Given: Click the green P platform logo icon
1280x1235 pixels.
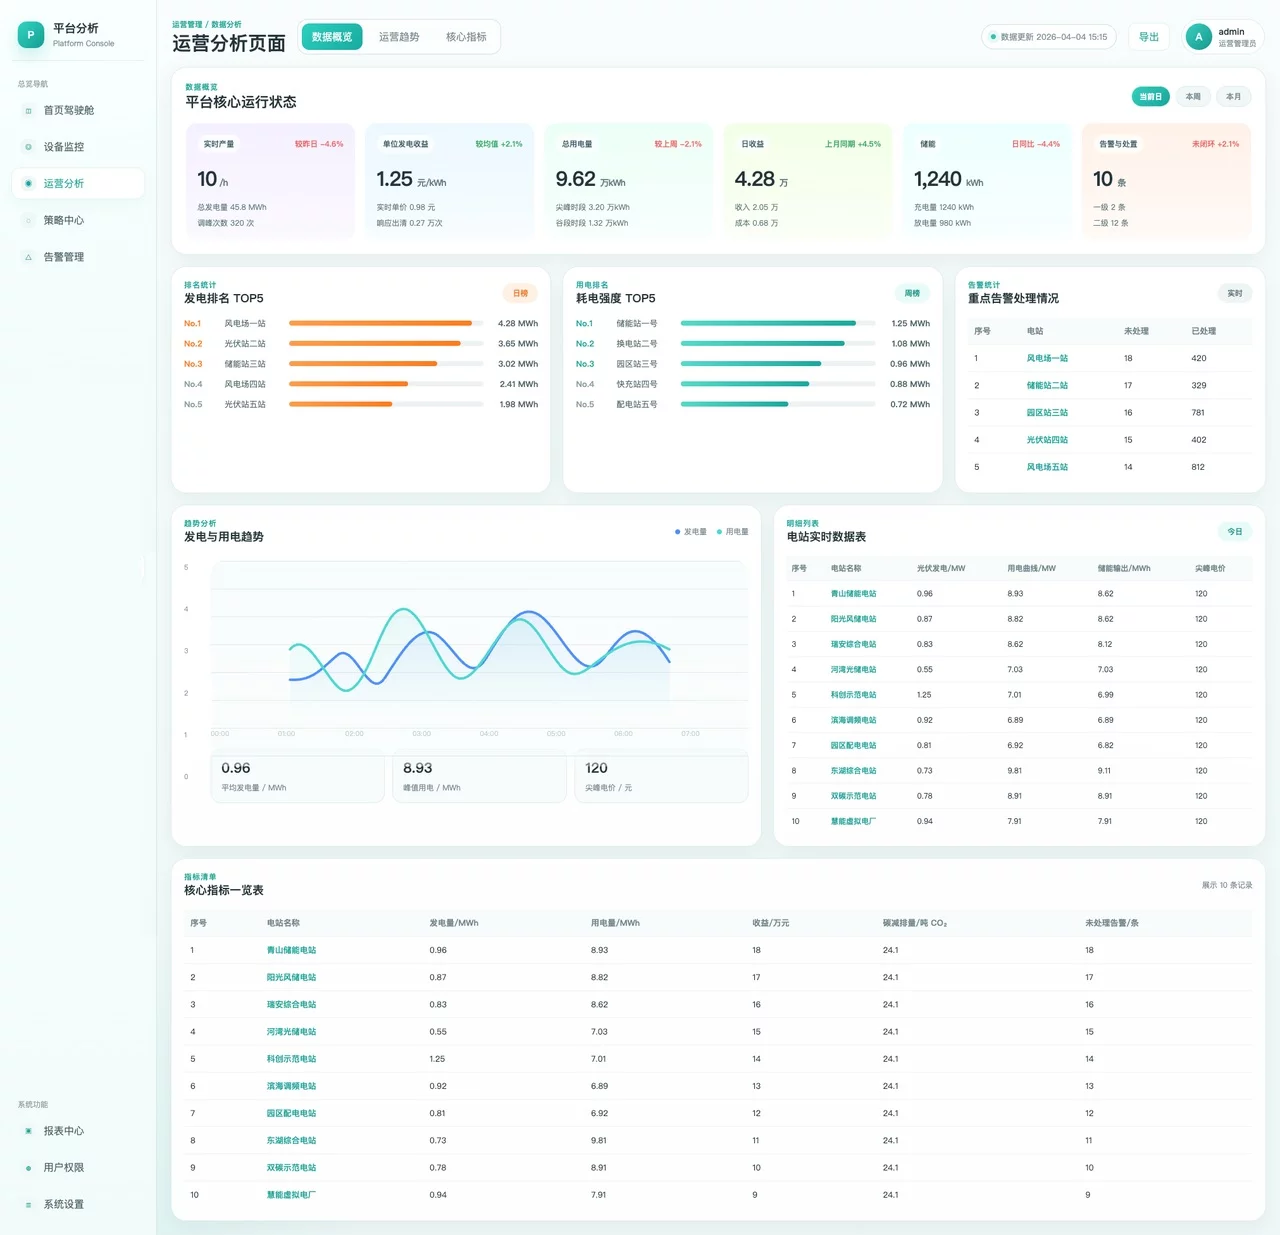Looking at the screenshot, I should [x=31, y=35].
